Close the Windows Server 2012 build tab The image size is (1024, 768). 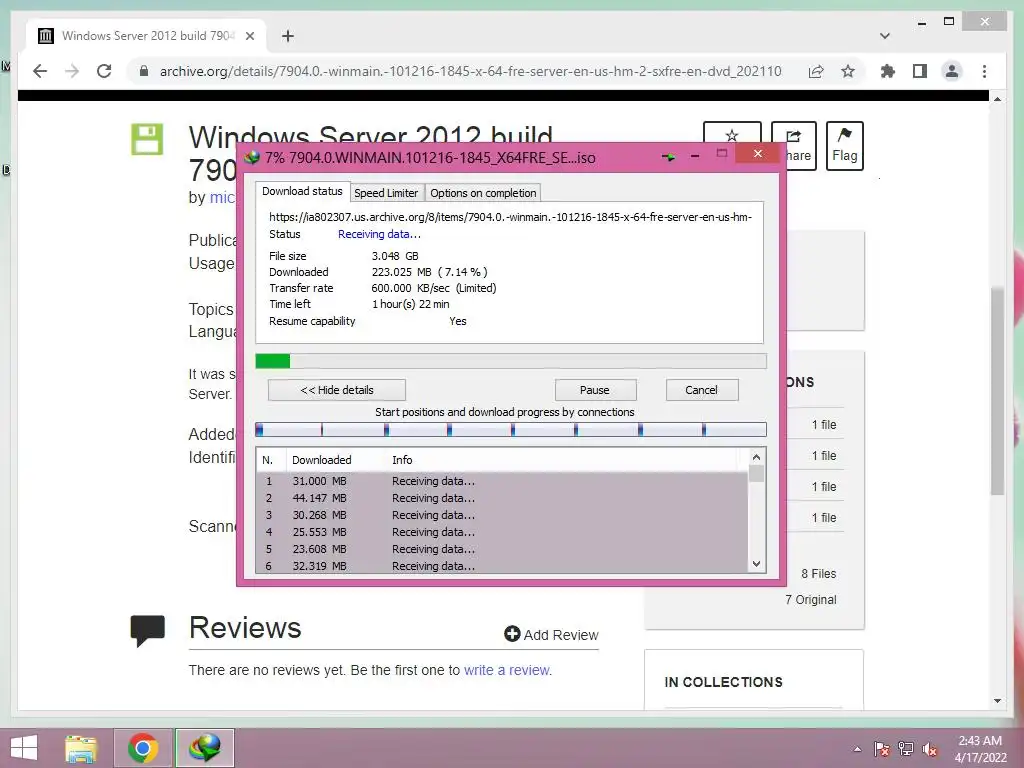pos(250,36)
